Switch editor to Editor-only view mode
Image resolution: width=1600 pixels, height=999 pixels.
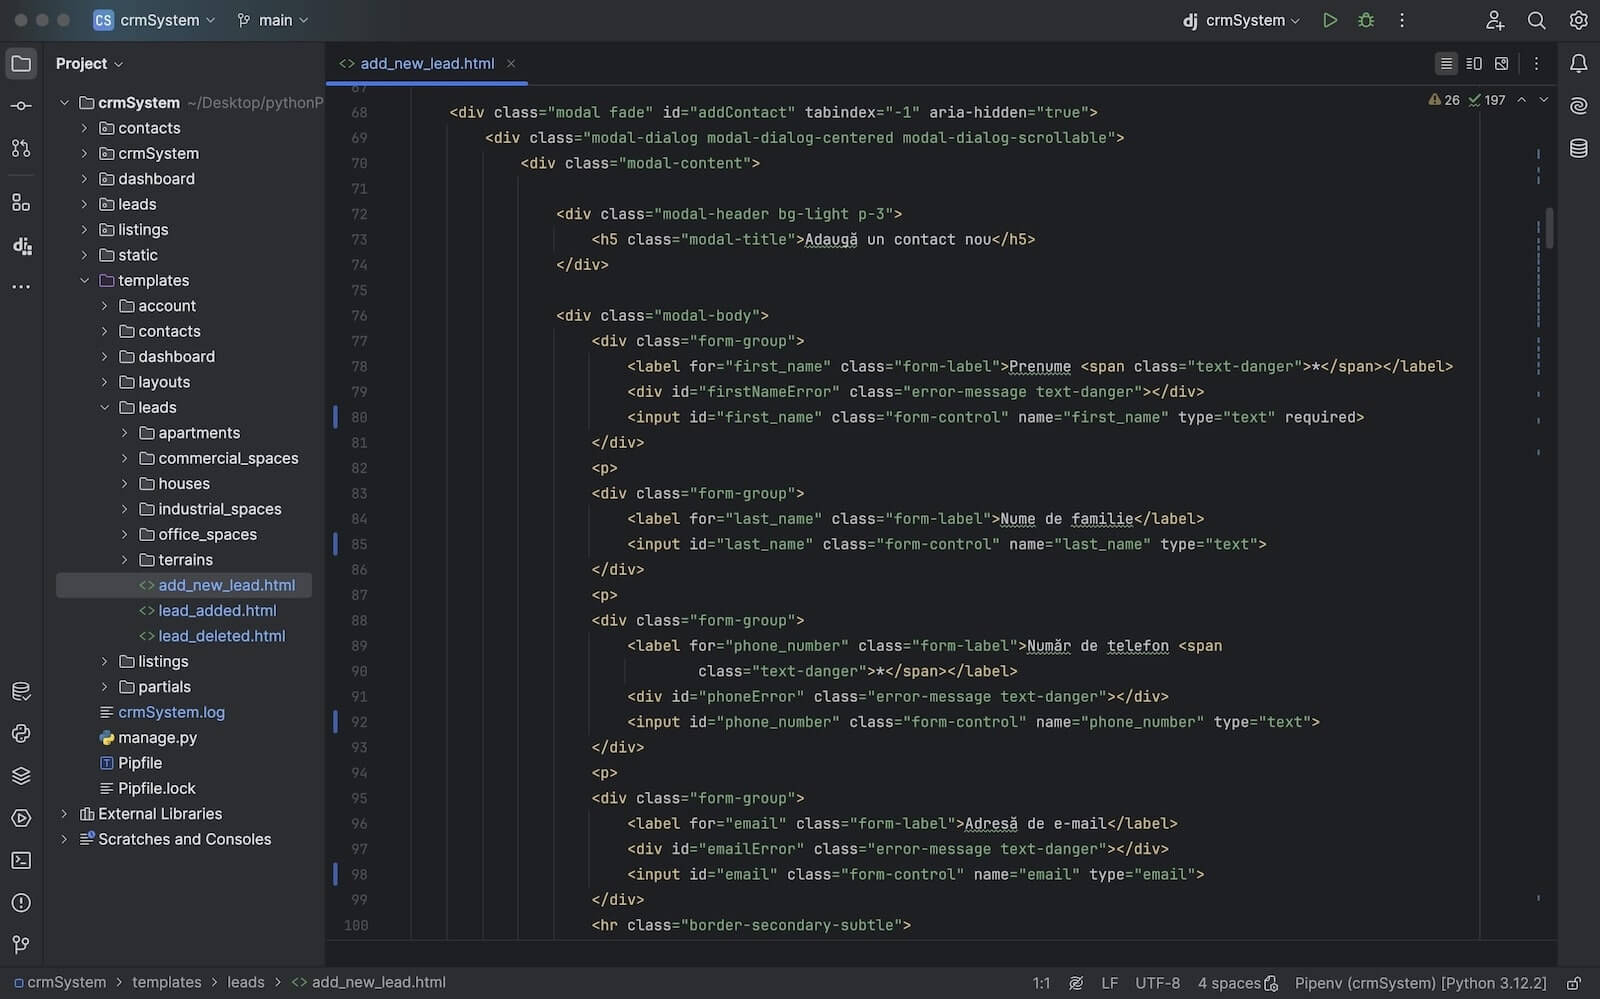(x=1446, y=64)
